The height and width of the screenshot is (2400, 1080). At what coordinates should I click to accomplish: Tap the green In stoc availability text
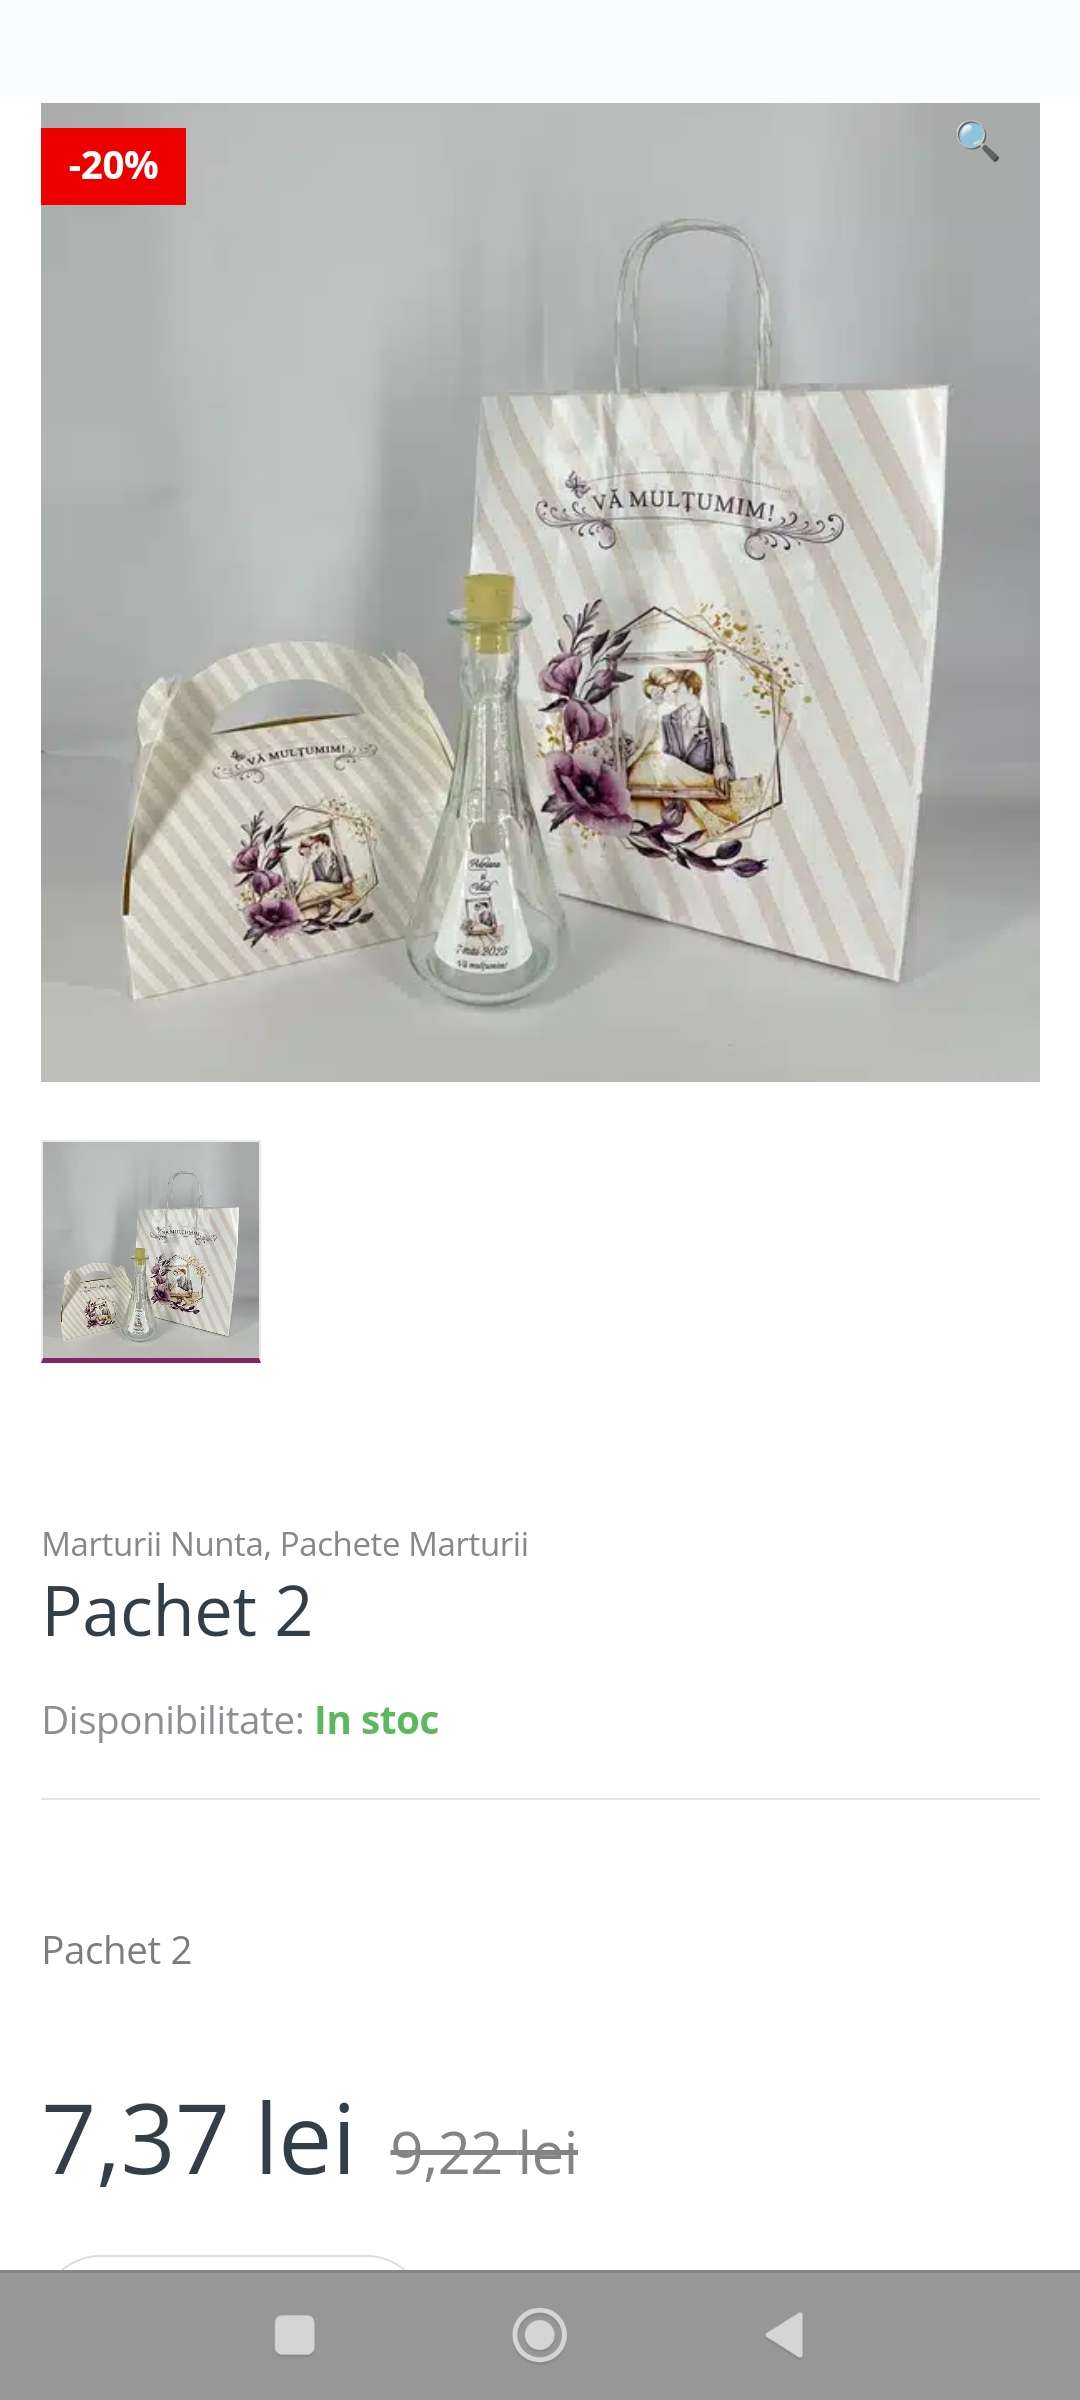(x=377, y=1720)
